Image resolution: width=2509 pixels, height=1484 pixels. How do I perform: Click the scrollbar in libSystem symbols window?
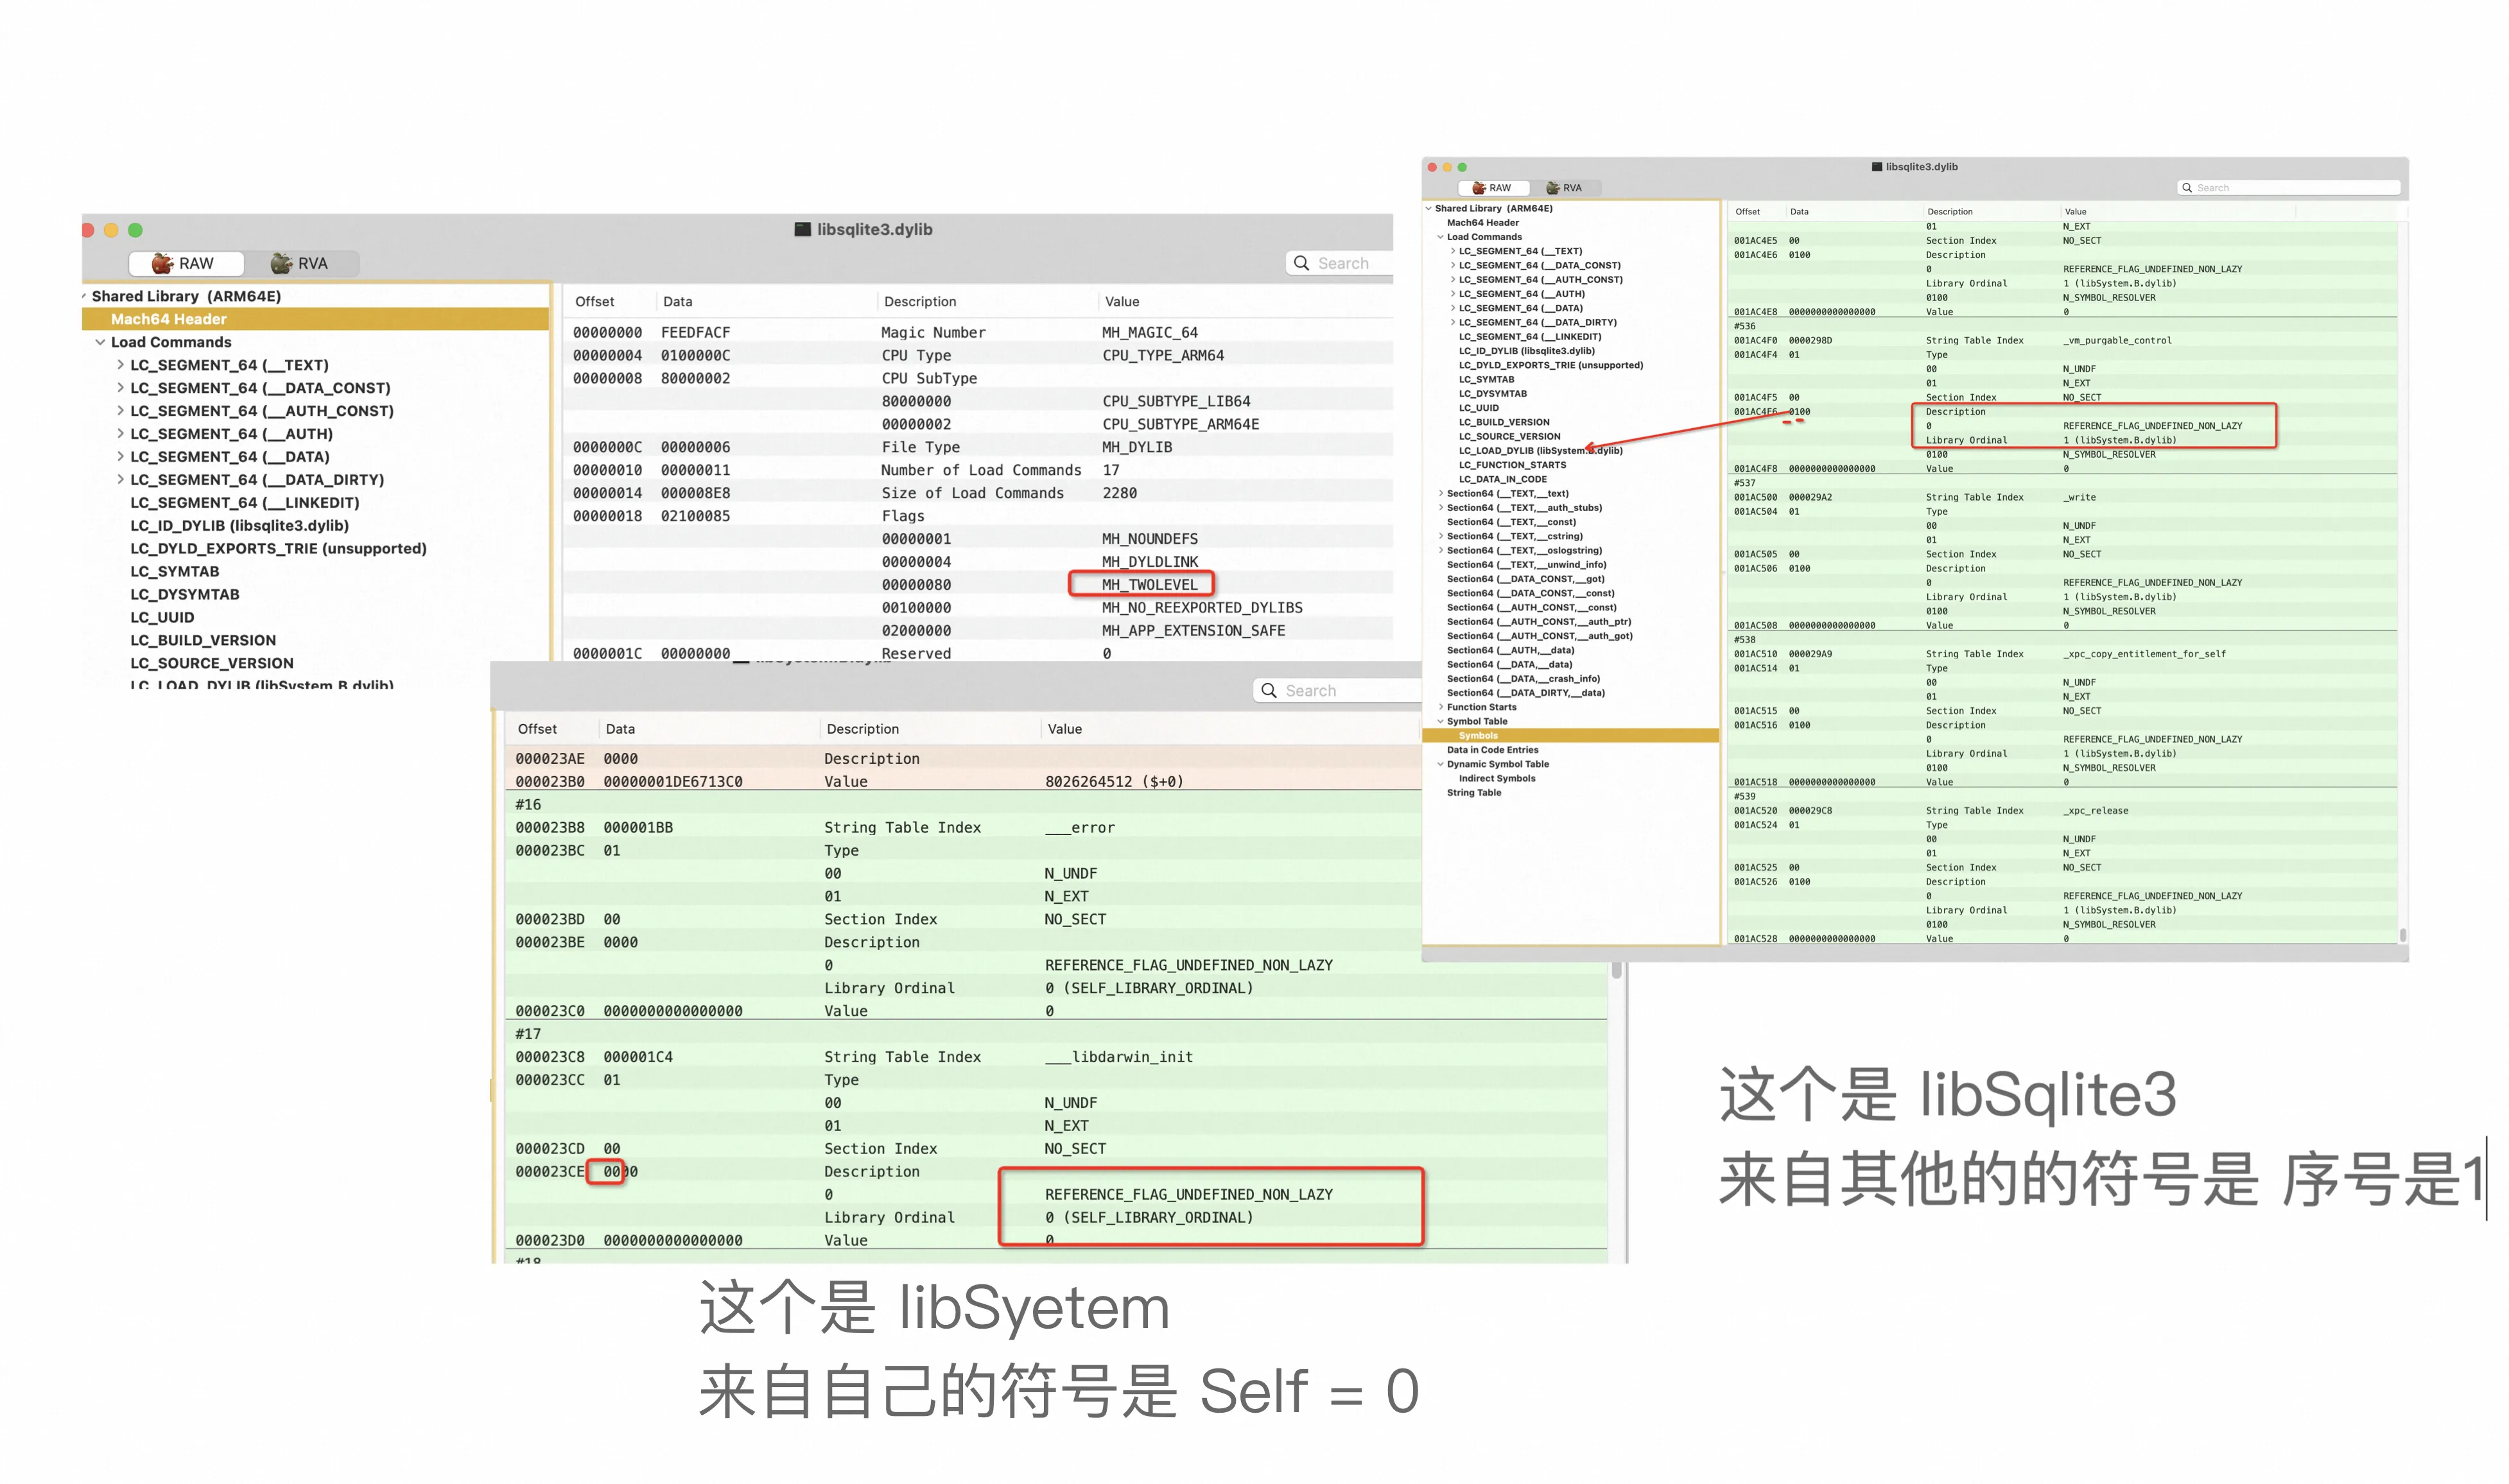[1616, 971]
